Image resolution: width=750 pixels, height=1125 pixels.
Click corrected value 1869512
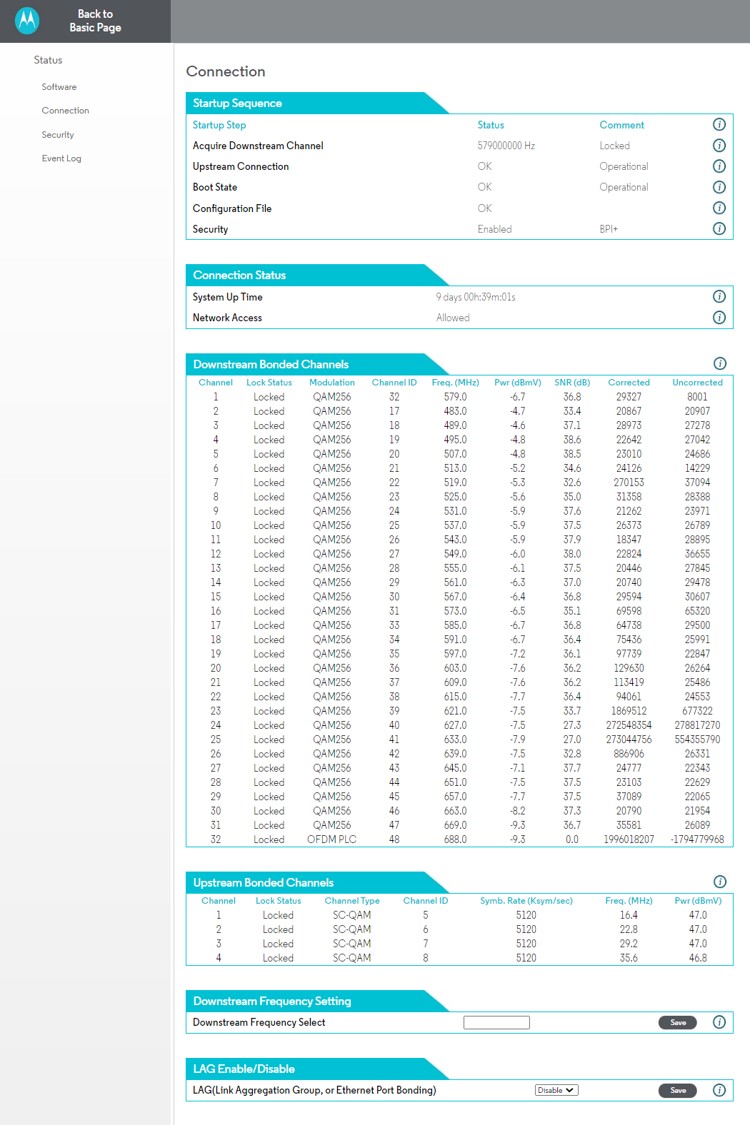coord(629,711)
